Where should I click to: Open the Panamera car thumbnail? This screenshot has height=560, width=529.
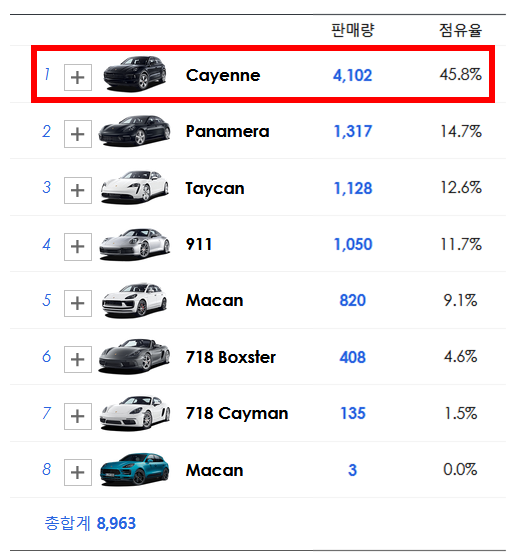(134, 131)
